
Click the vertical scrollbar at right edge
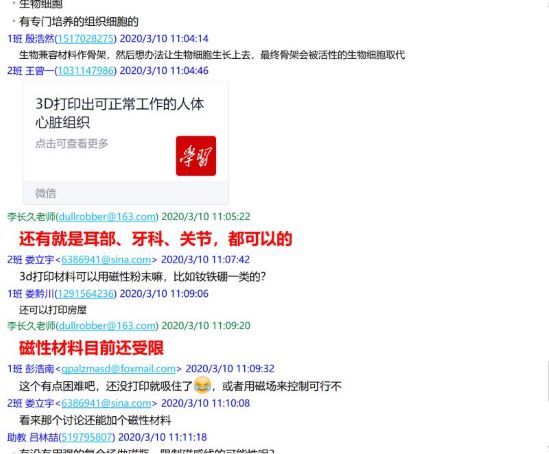click(x=547, y=382)
